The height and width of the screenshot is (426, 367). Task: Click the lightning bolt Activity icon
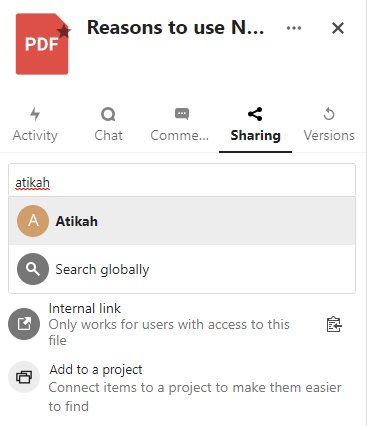click(x=35, y=114)
